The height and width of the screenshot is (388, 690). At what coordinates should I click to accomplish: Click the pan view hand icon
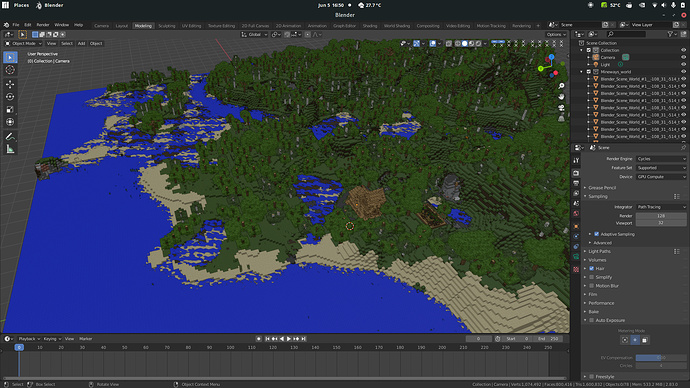(x=561, y=97)
